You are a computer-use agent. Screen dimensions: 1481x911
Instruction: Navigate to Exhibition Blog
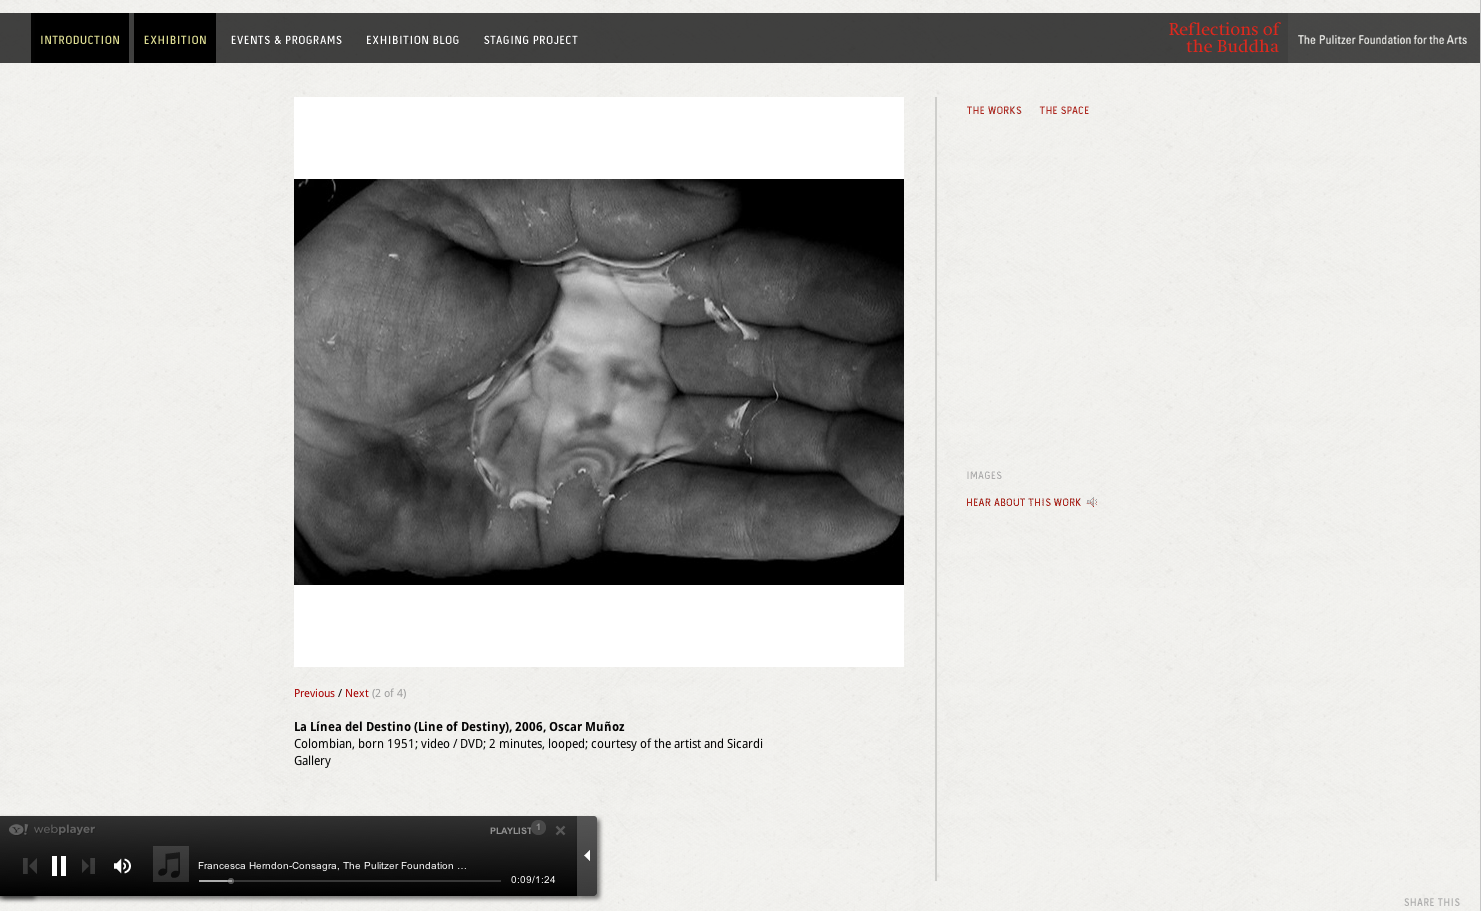coord(412,40)
